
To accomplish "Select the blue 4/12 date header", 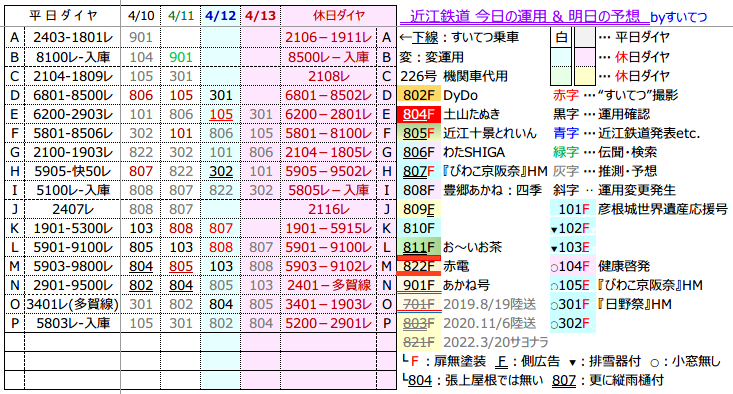I will [x=221, y=16].
